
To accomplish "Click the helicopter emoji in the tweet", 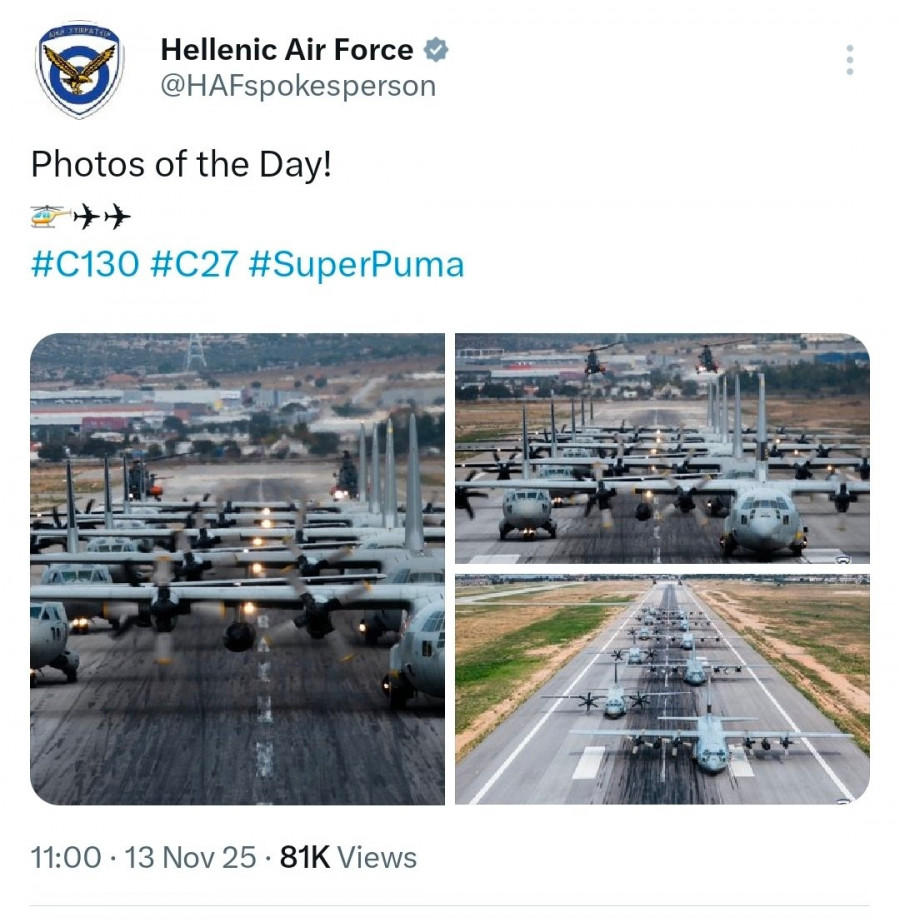I will point(50,216).
